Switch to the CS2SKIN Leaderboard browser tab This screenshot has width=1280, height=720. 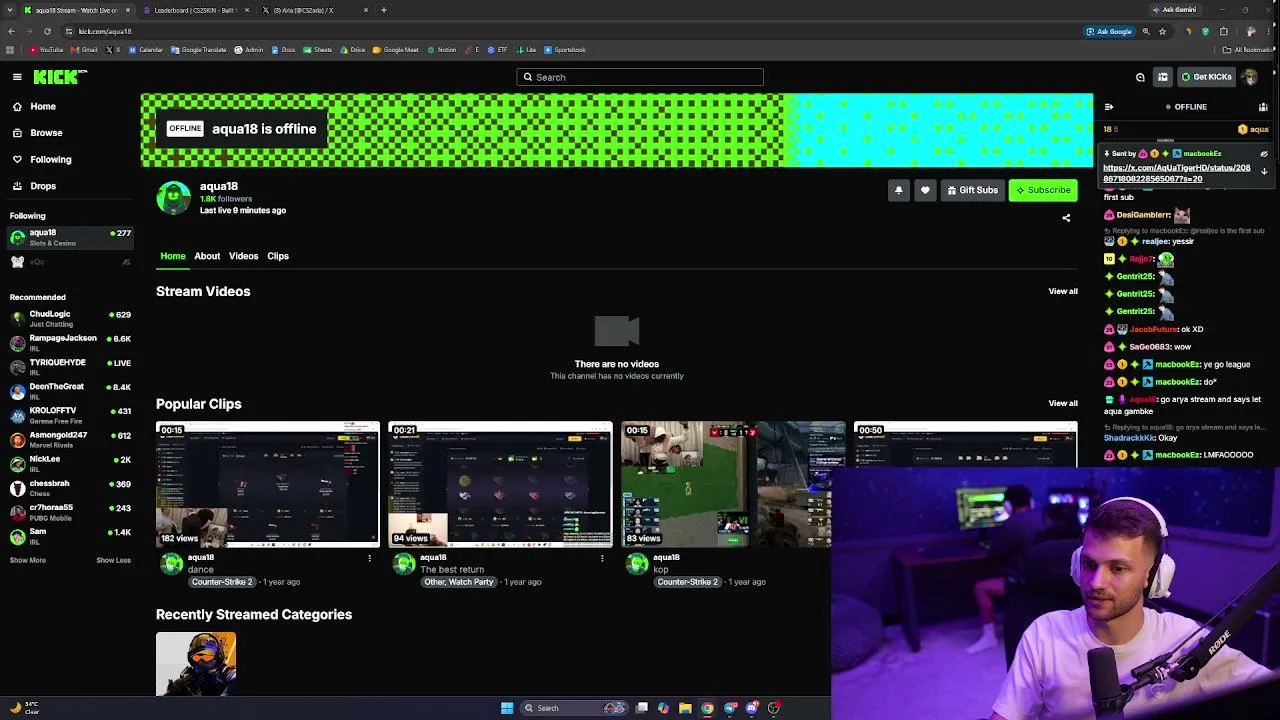point(195,10)
